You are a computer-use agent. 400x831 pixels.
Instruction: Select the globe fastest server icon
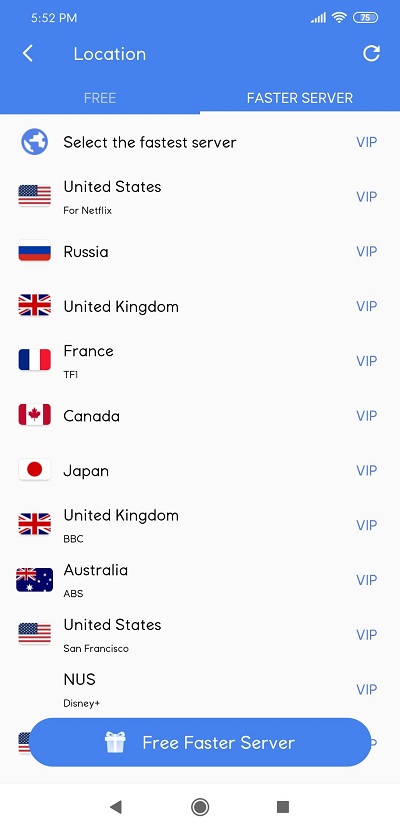34,142
